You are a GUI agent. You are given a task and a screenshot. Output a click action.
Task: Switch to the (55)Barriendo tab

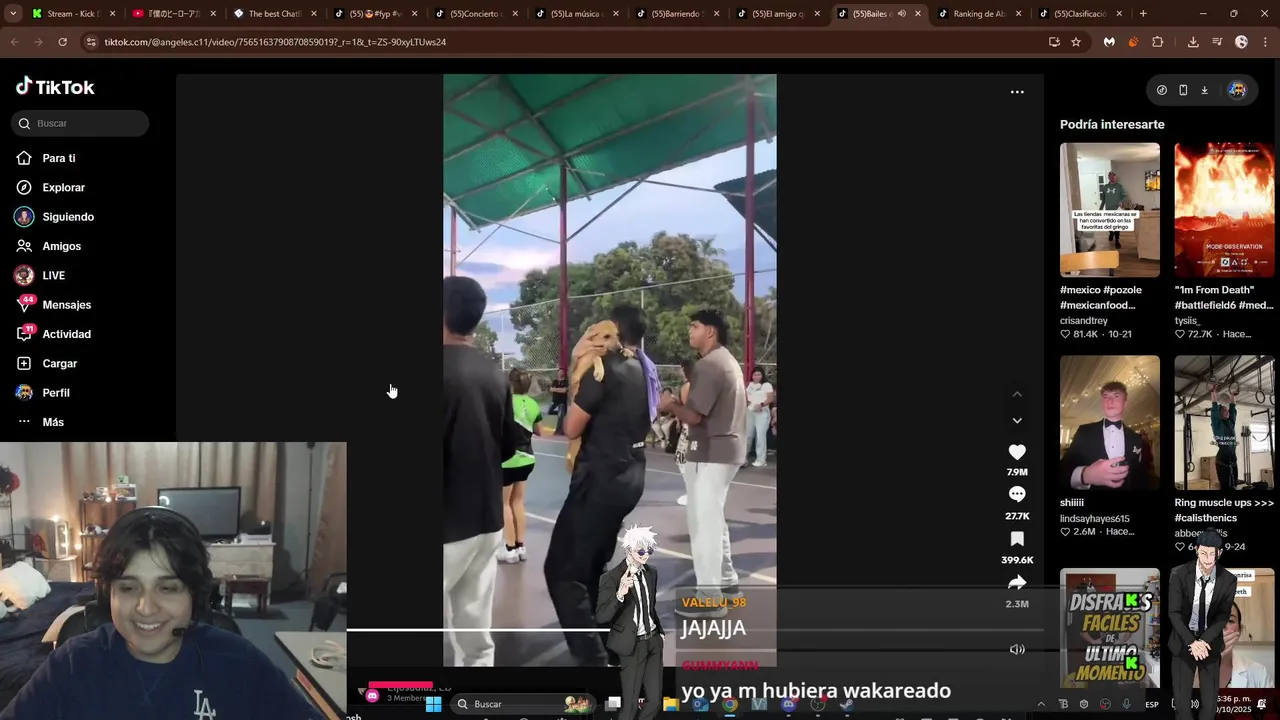click(676, 14)
